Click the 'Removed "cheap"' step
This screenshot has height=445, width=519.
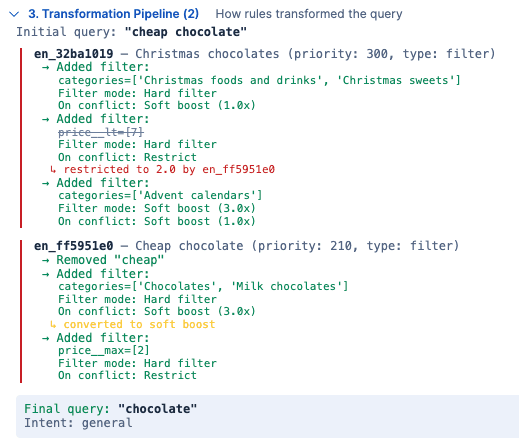(110, 260)
